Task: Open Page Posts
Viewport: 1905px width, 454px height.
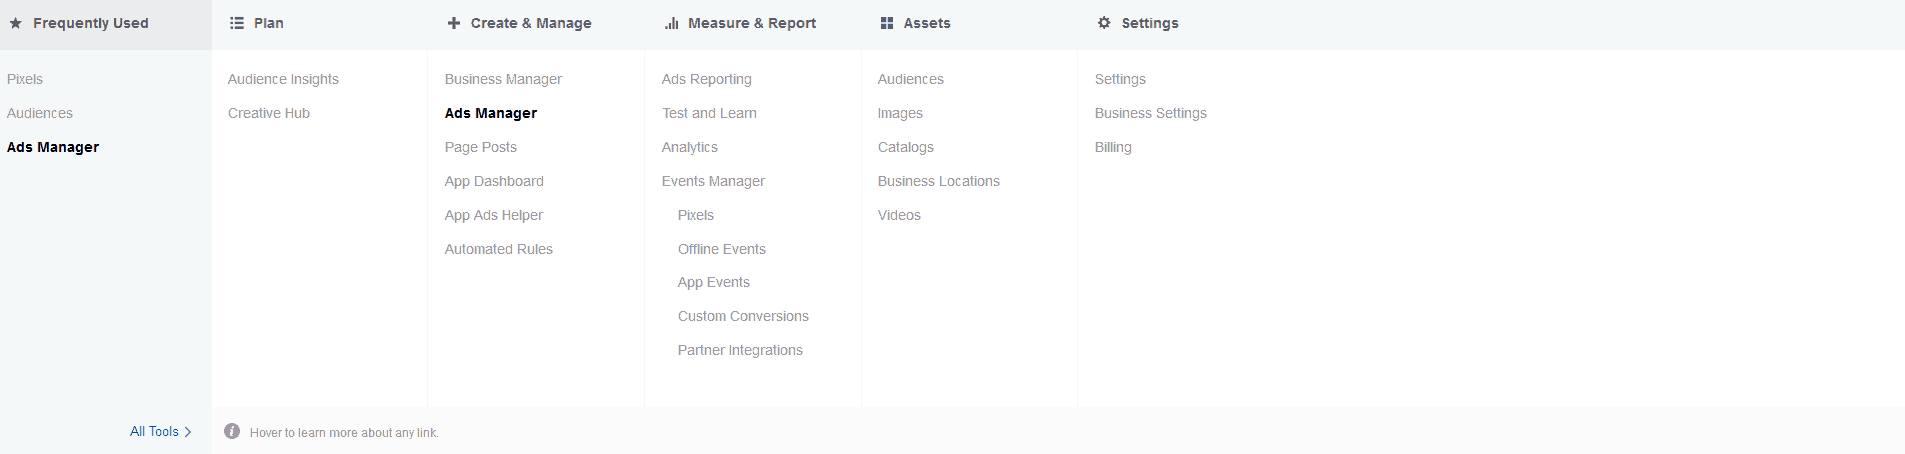Action: (481, 147)
